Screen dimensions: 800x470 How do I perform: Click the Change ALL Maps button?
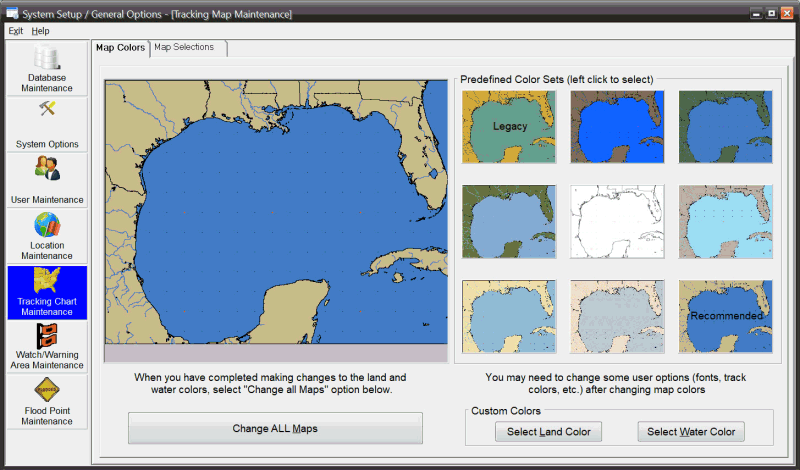[x=275, y=428]
